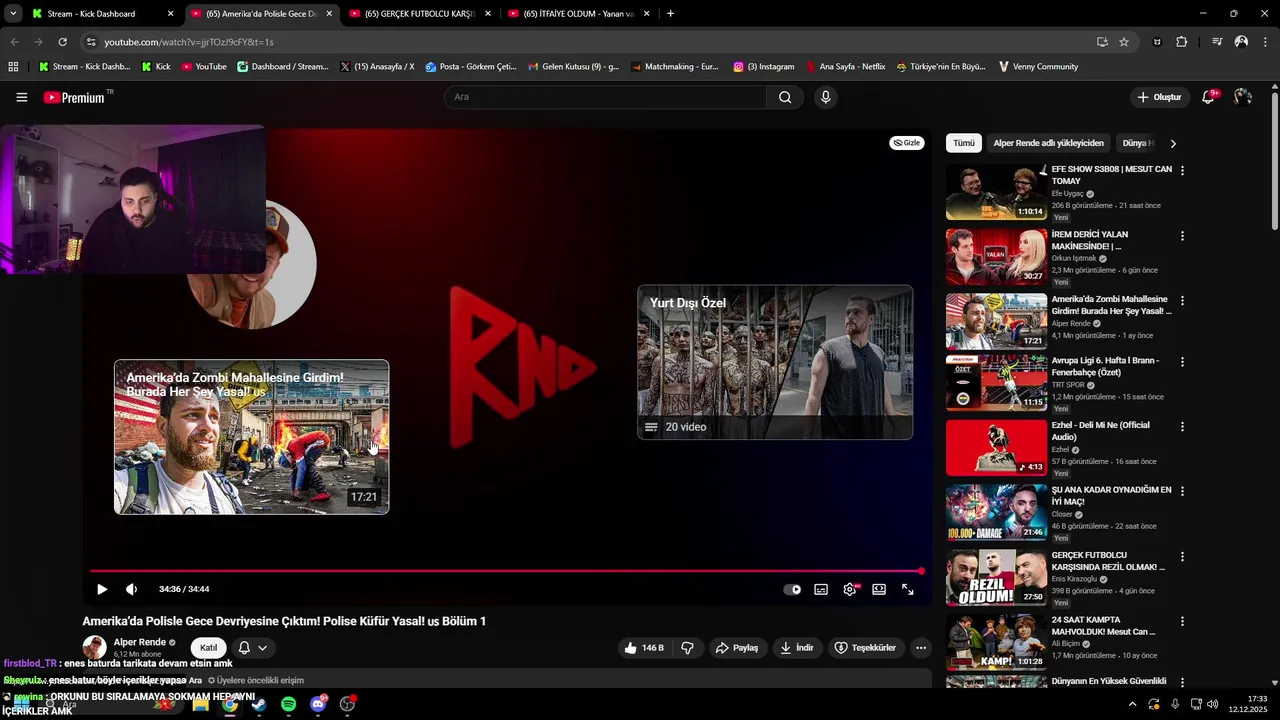
Task: Join the channel with Katıl button
Action: (208, 648)
